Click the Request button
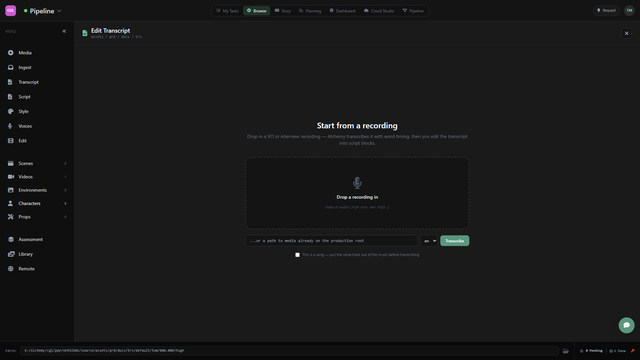640x360 pixels. tap(606, 11)
